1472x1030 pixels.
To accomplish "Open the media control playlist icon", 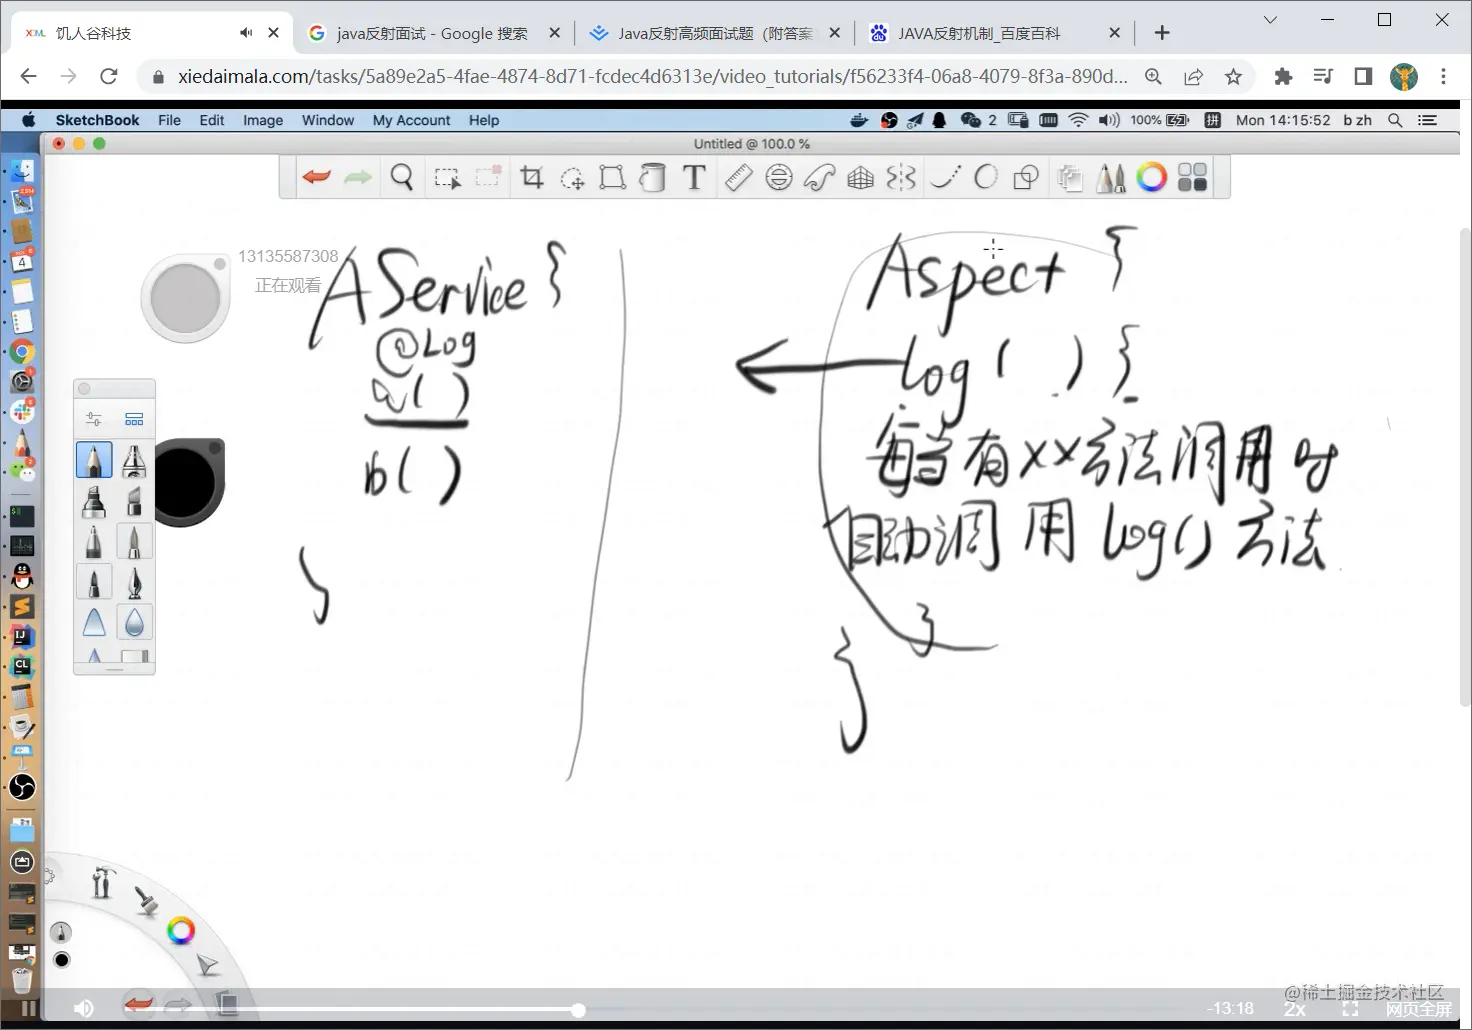I will point(1323,76).
